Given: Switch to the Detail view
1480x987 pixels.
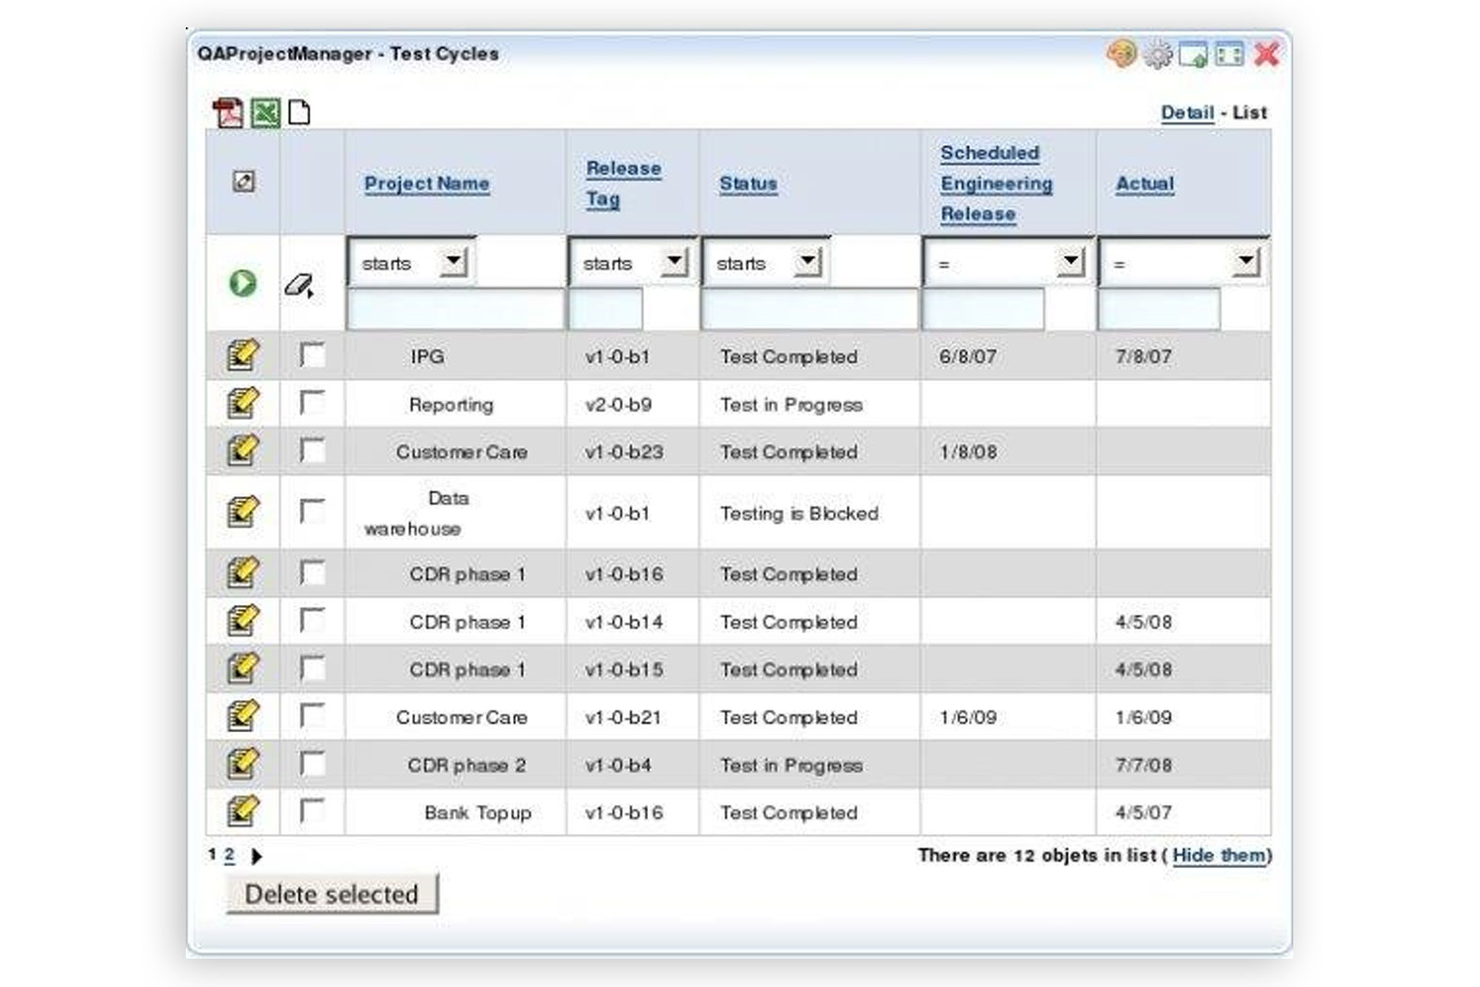Looking at the screenshot, I should click(1186, 112).
